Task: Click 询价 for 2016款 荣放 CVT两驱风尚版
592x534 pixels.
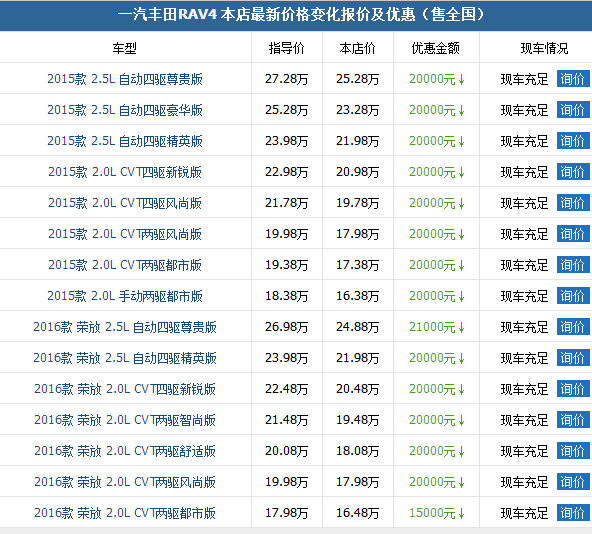Action: [573, 482]
